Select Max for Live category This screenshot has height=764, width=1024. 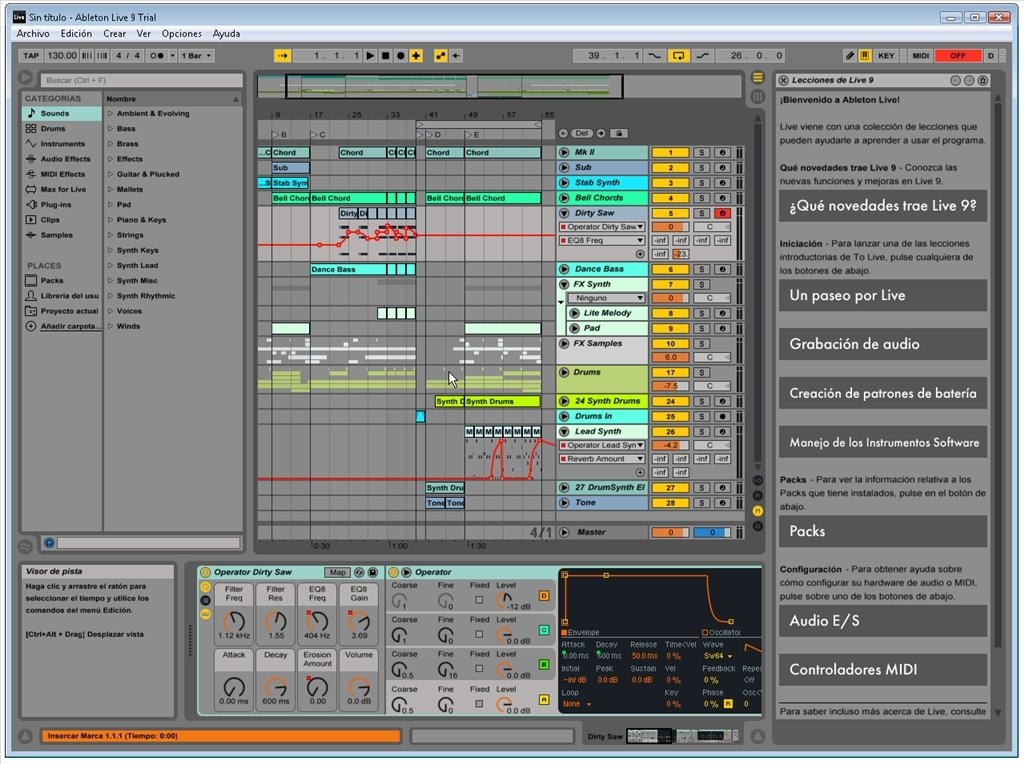(x=63, y=189)
